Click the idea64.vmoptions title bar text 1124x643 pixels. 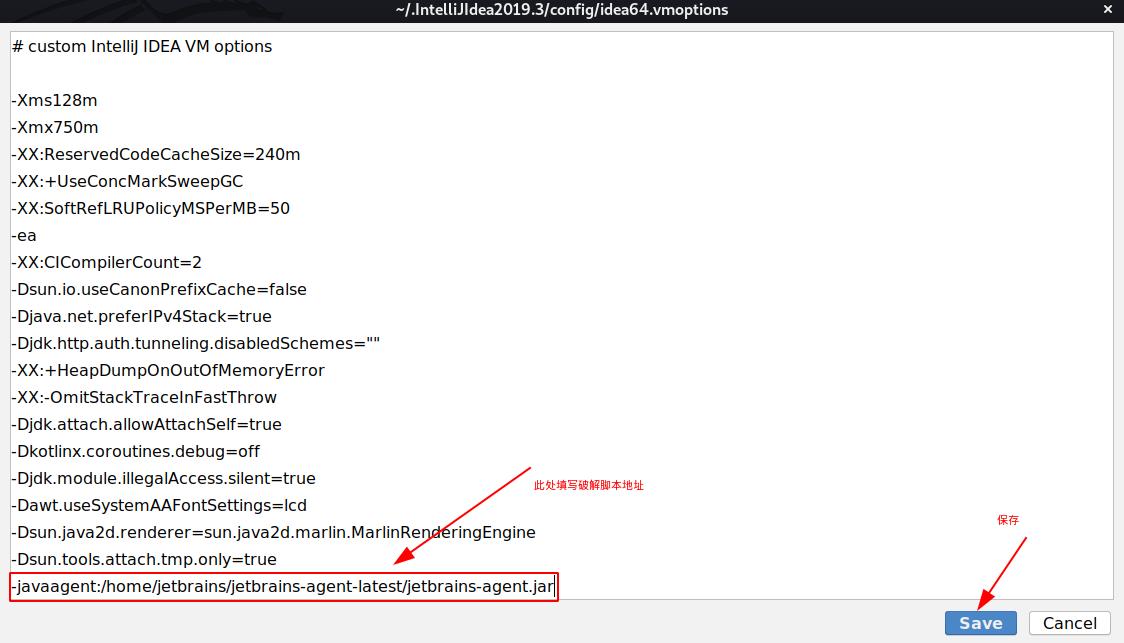pos(561,10)
